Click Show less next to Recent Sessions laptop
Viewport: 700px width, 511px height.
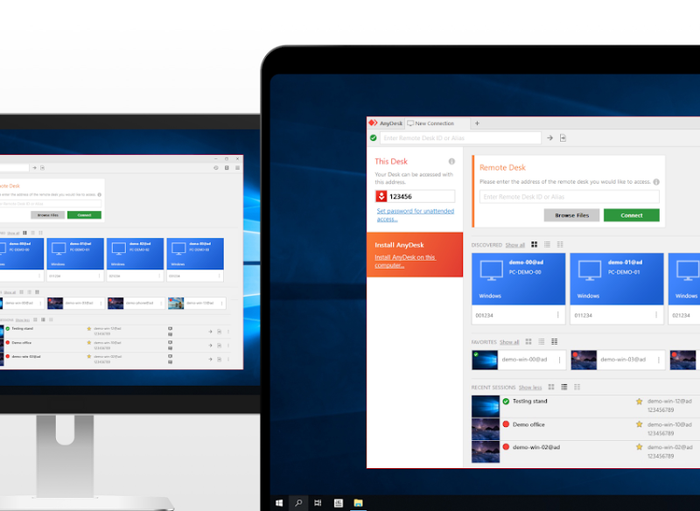[530, 387]
